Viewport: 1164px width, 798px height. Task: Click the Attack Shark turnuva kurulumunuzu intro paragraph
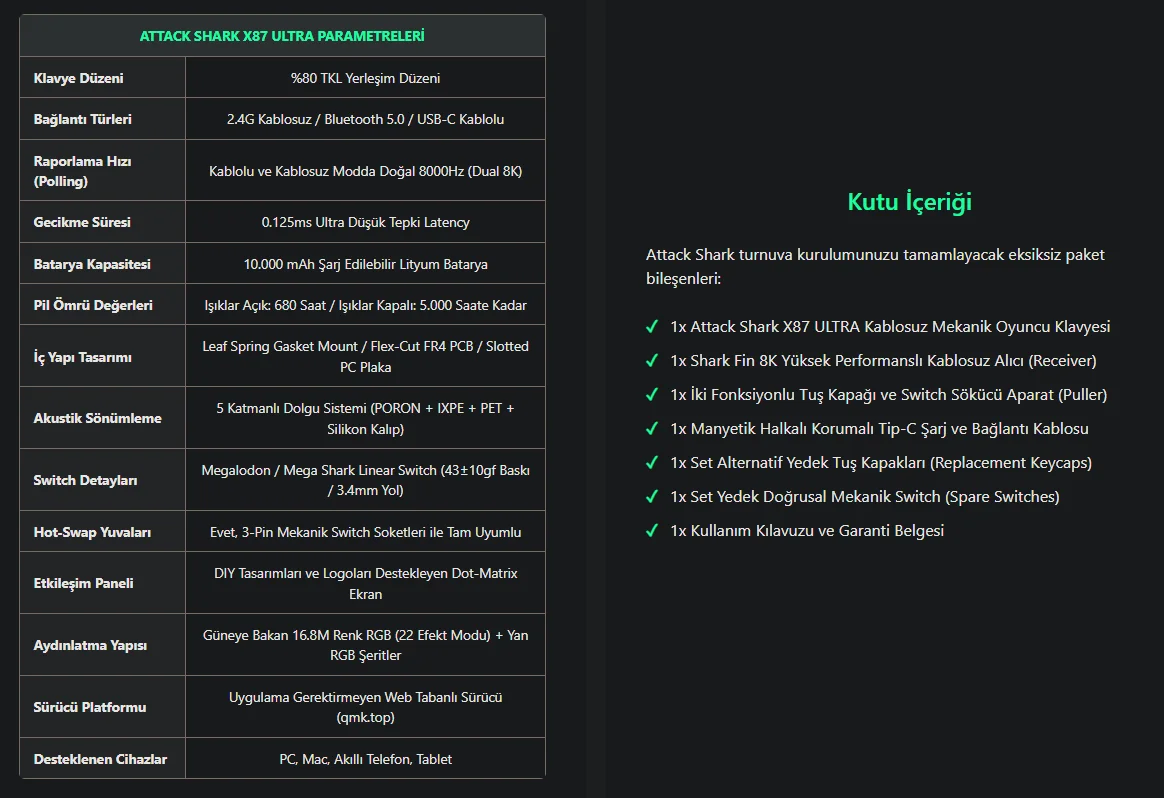[x=875, y=266]
